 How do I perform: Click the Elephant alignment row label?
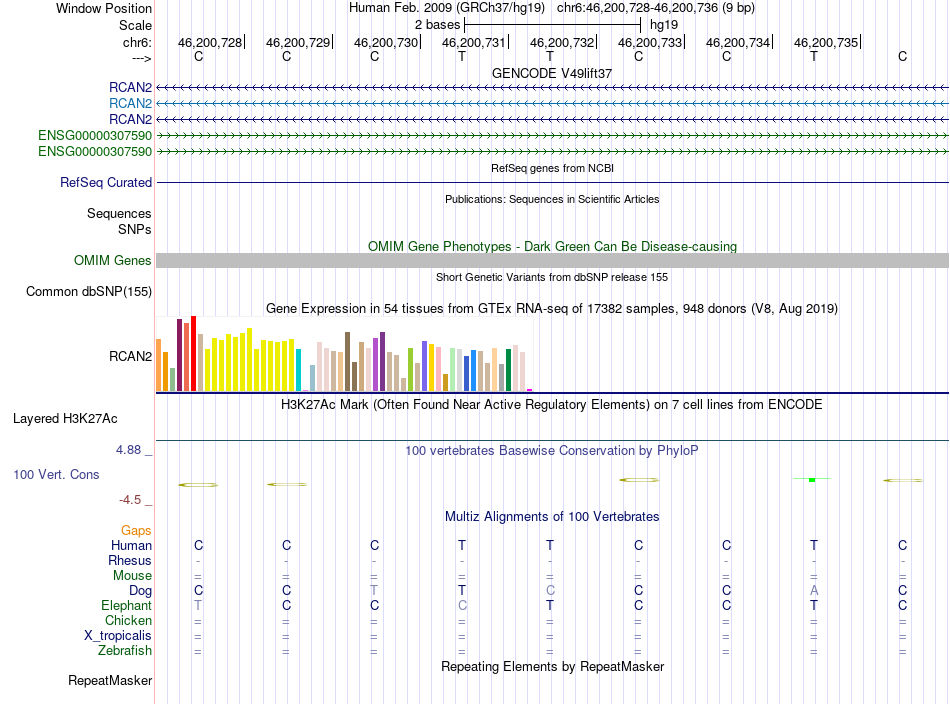tap(126, 606)
